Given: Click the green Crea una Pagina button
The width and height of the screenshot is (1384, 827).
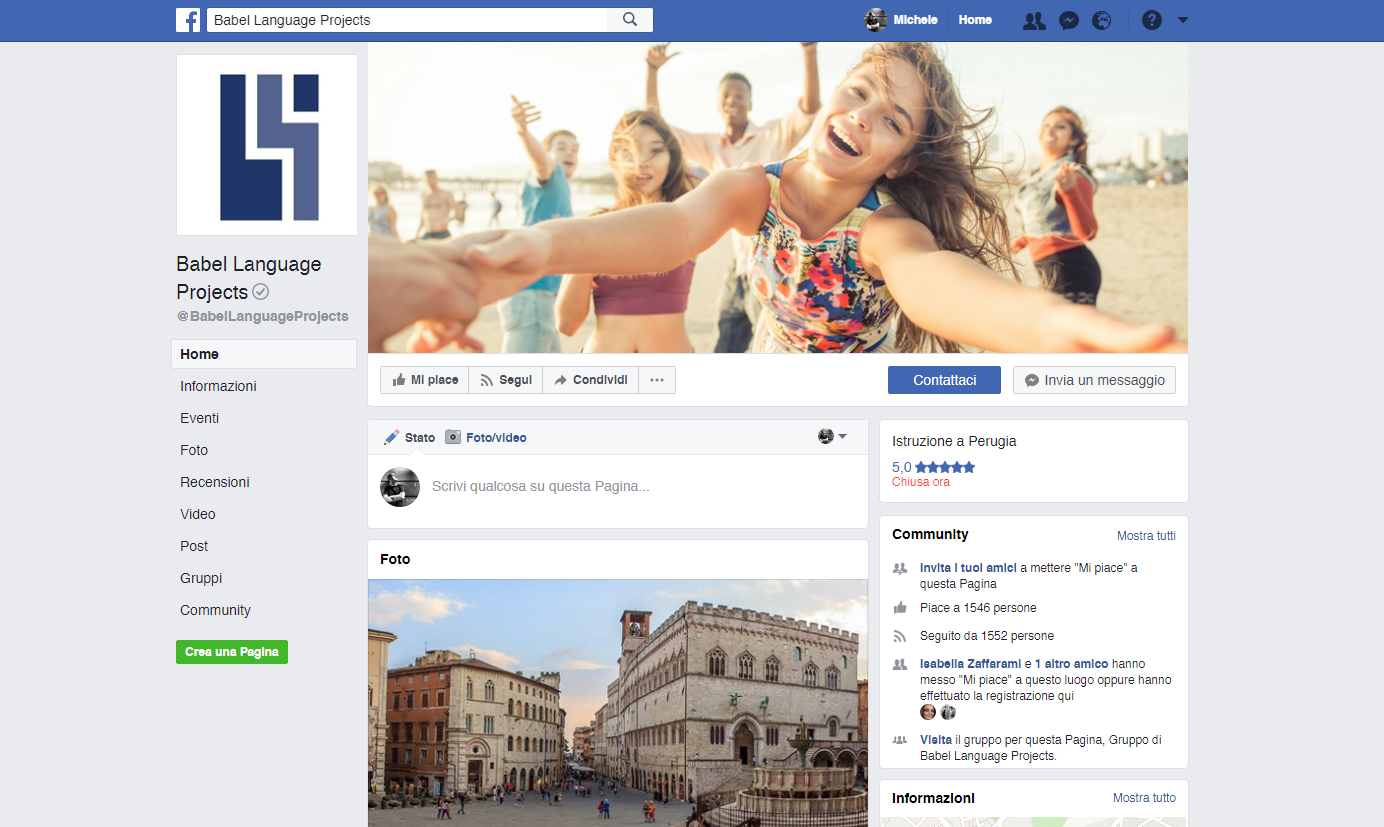Looking at the screenshot, I should (232, 652).
